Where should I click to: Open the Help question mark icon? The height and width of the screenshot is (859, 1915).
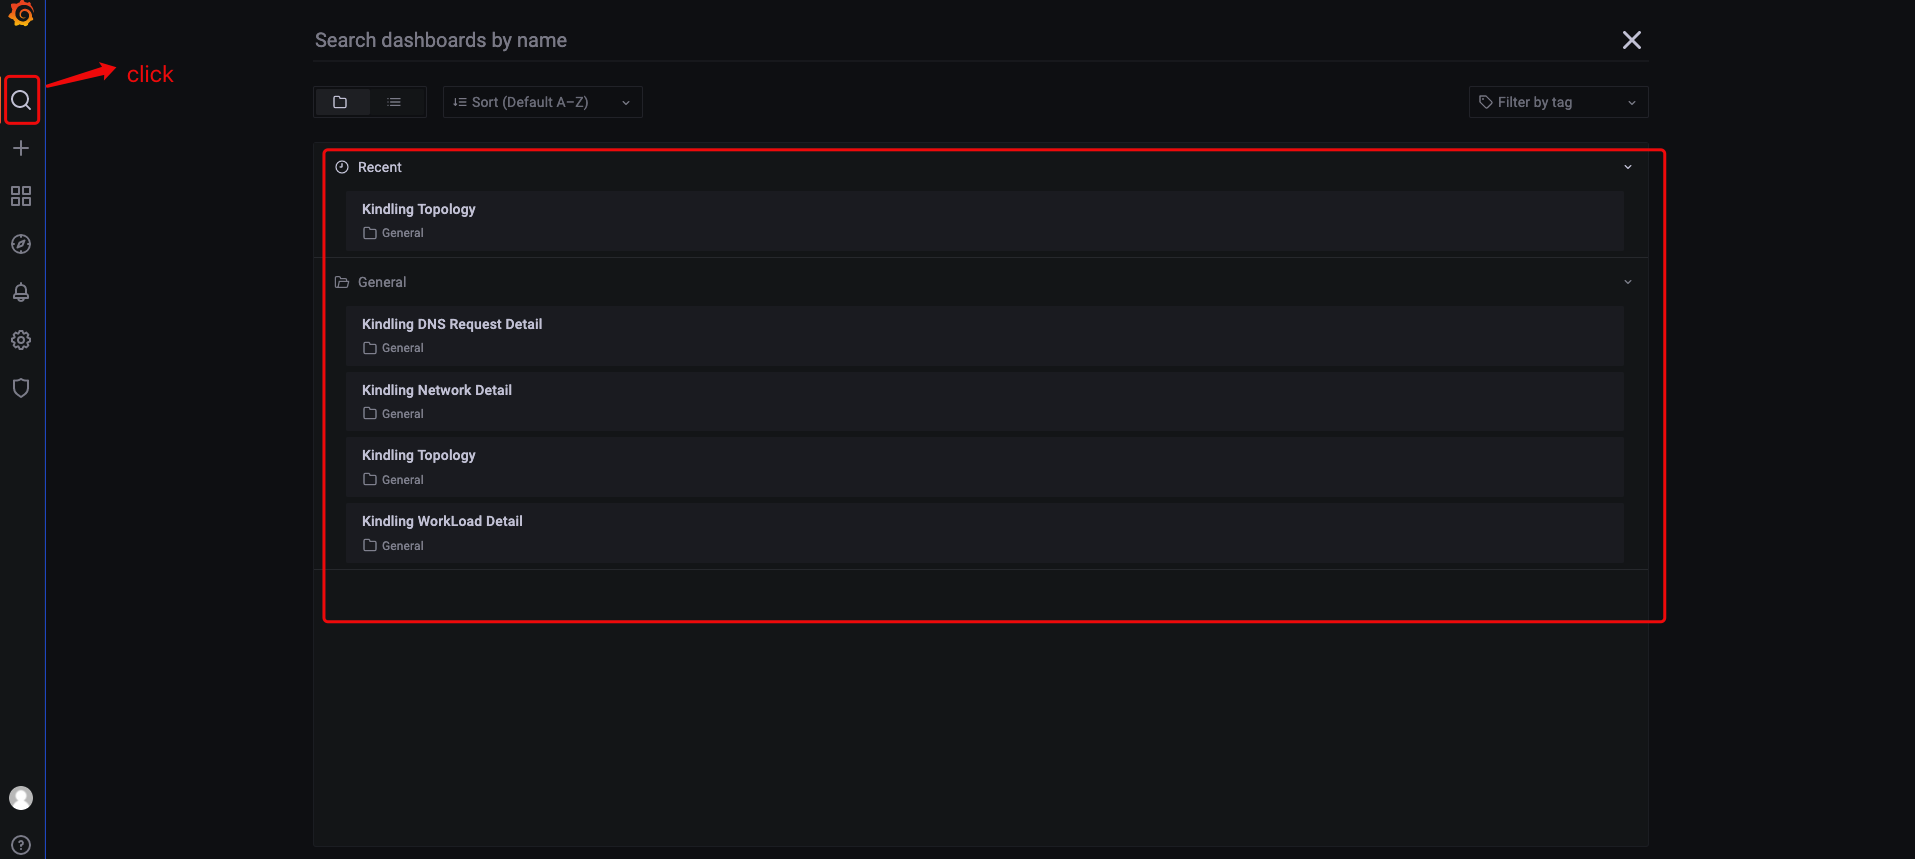pyautogui.click(x=21, y=845)
